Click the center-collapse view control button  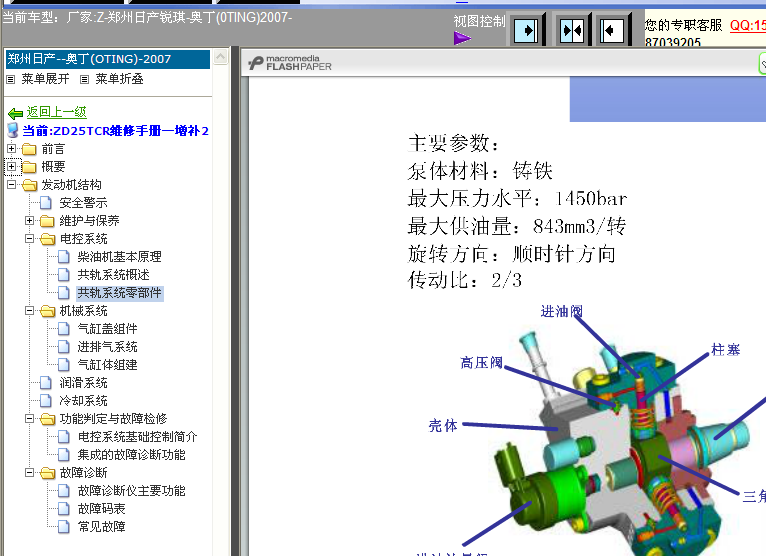tap(572, 31)
